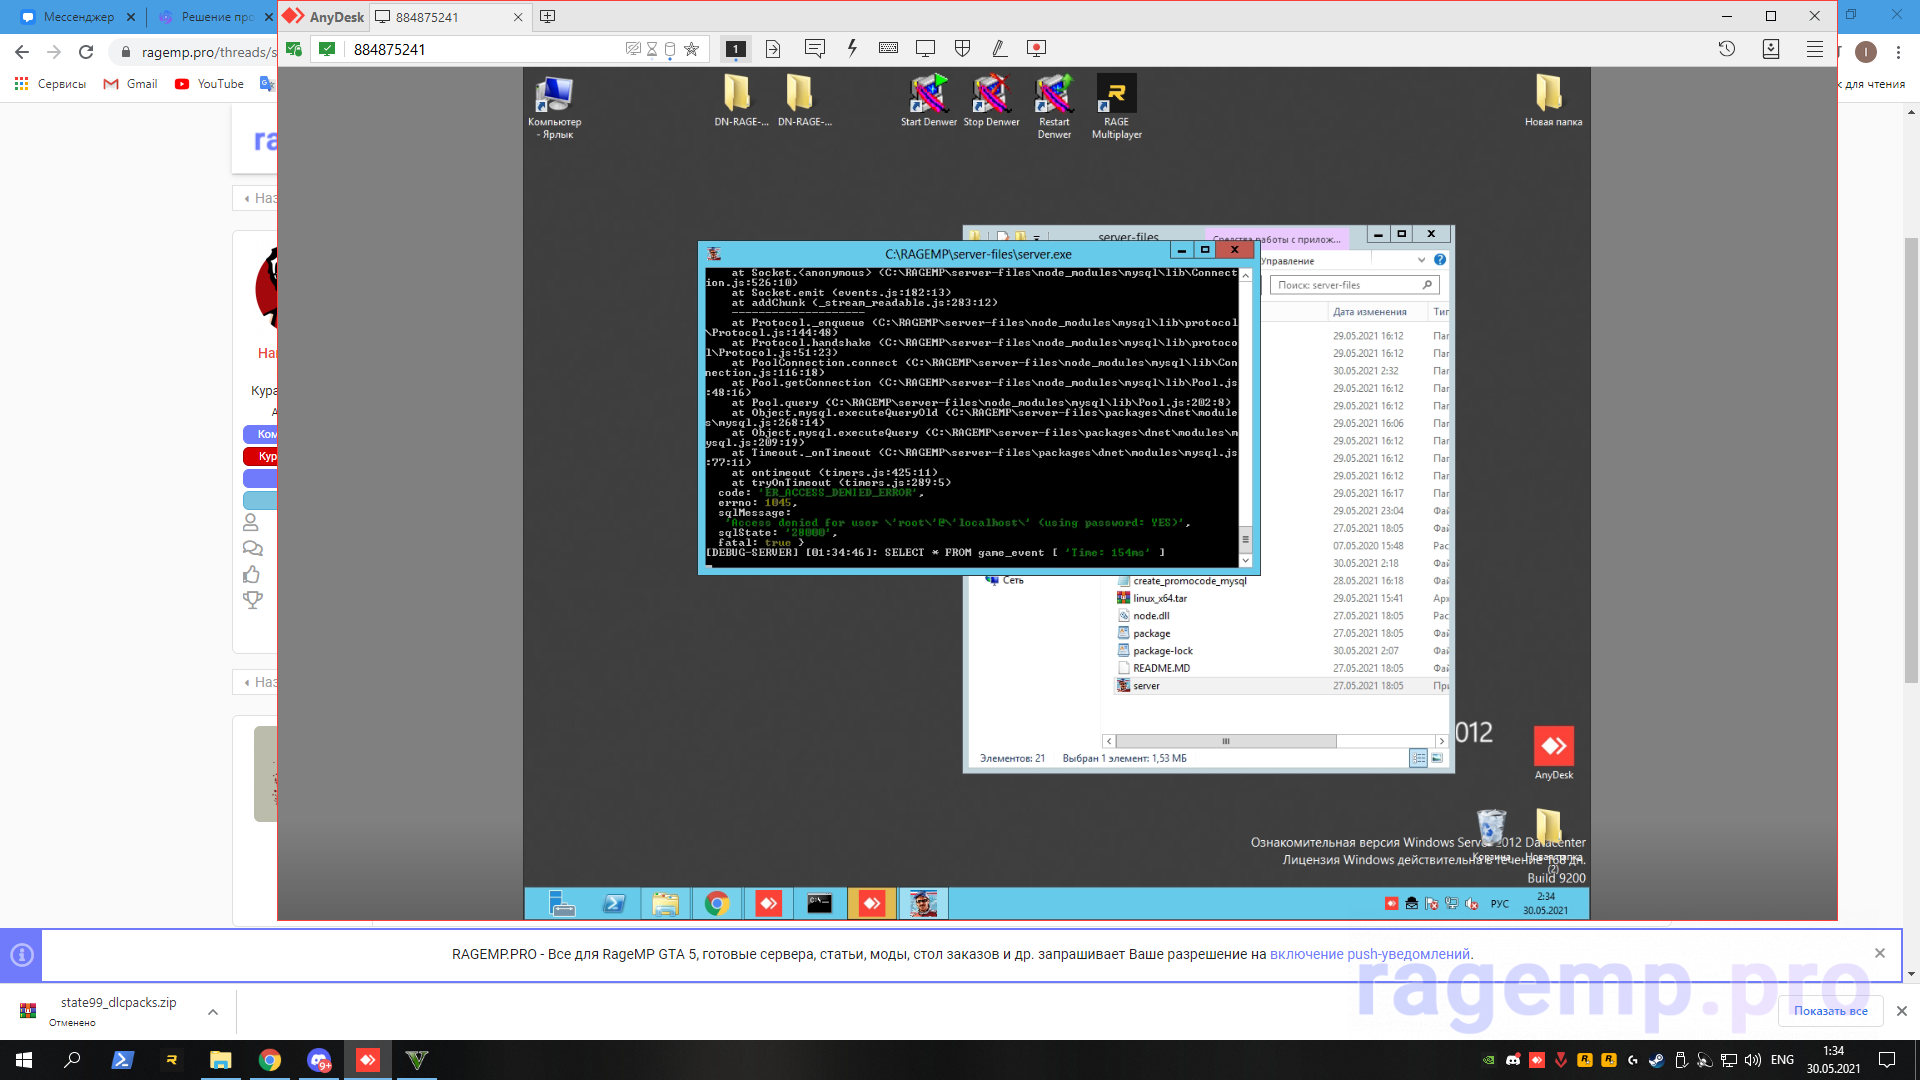Open options chevron for state99_dlcpacks.zip download
This screenshot has width=1920, height=1080.
click(x=213, y=1012)
